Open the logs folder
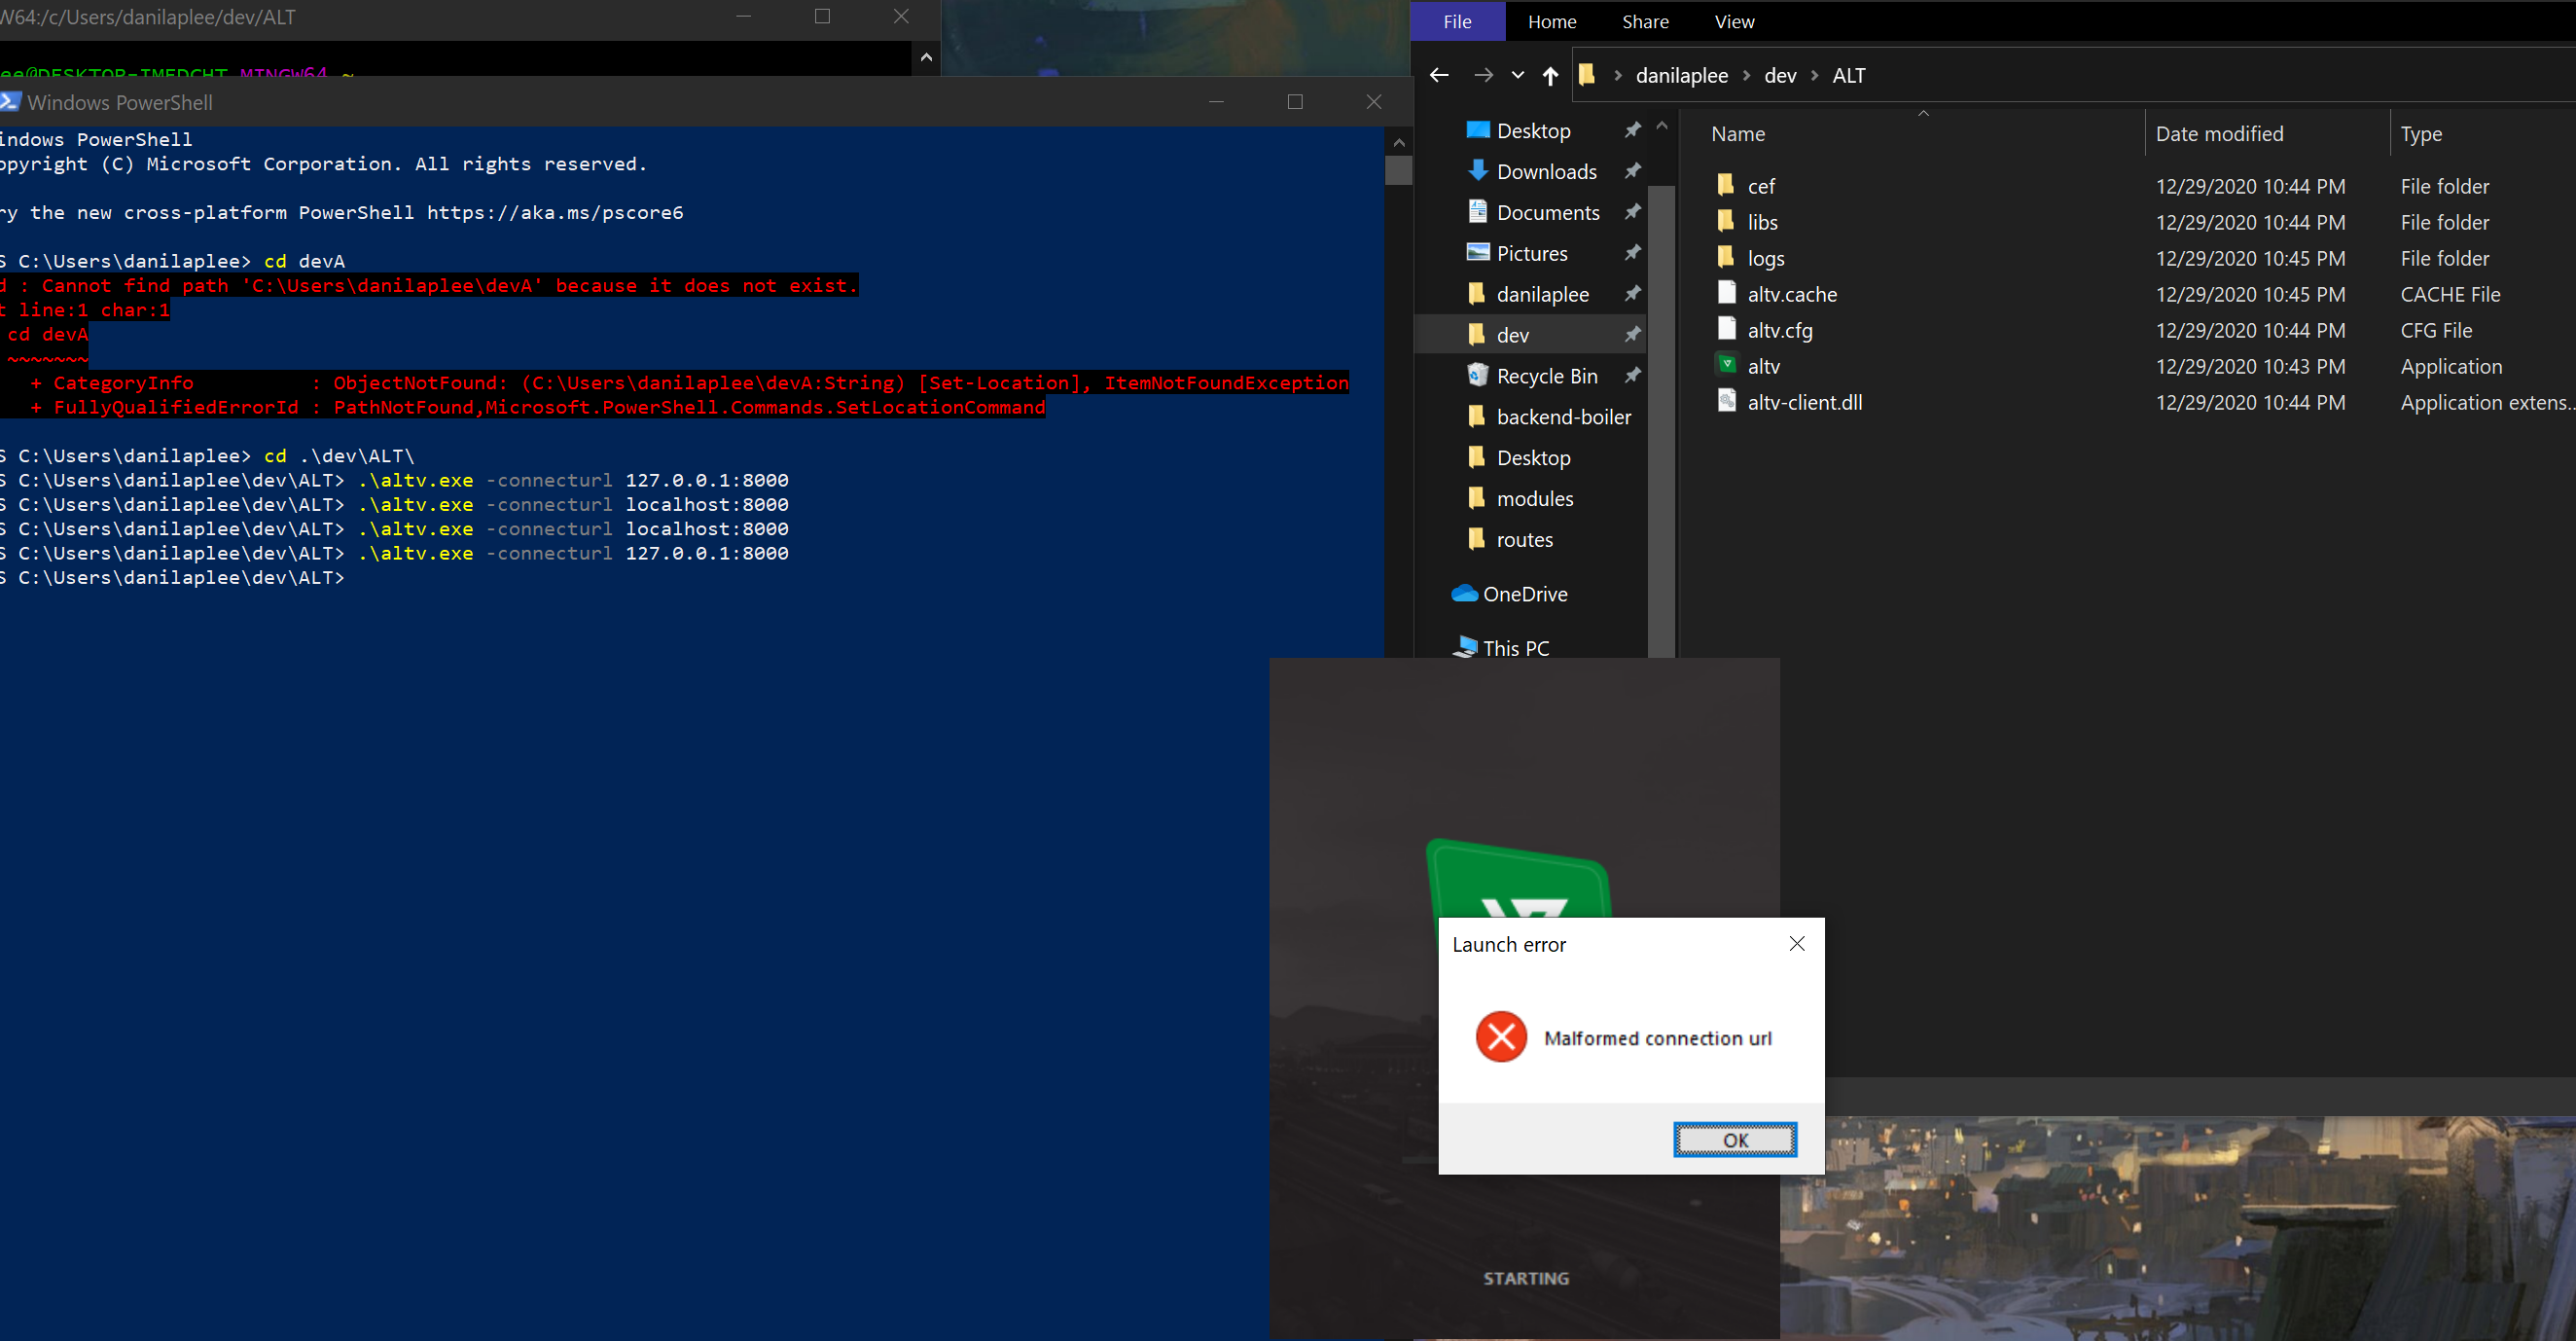The image size is (2576, 1341). click(1766, 258)
